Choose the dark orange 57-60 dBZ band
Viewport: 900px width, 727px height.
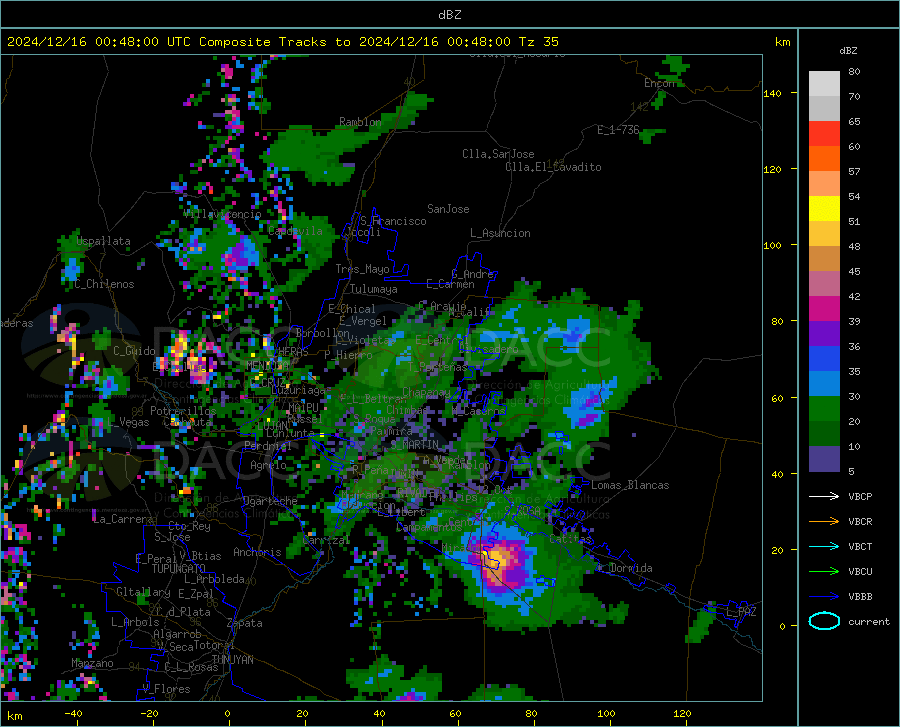[824, 159]
